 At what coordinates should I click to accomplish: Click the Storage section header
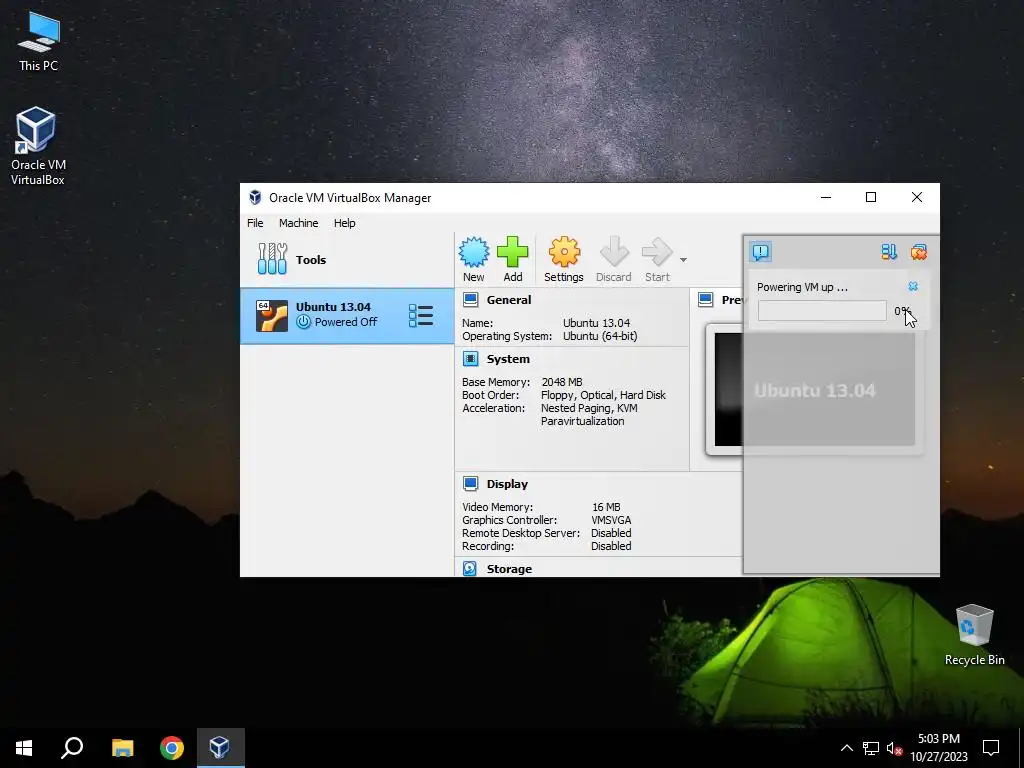[x=509, y=569]
